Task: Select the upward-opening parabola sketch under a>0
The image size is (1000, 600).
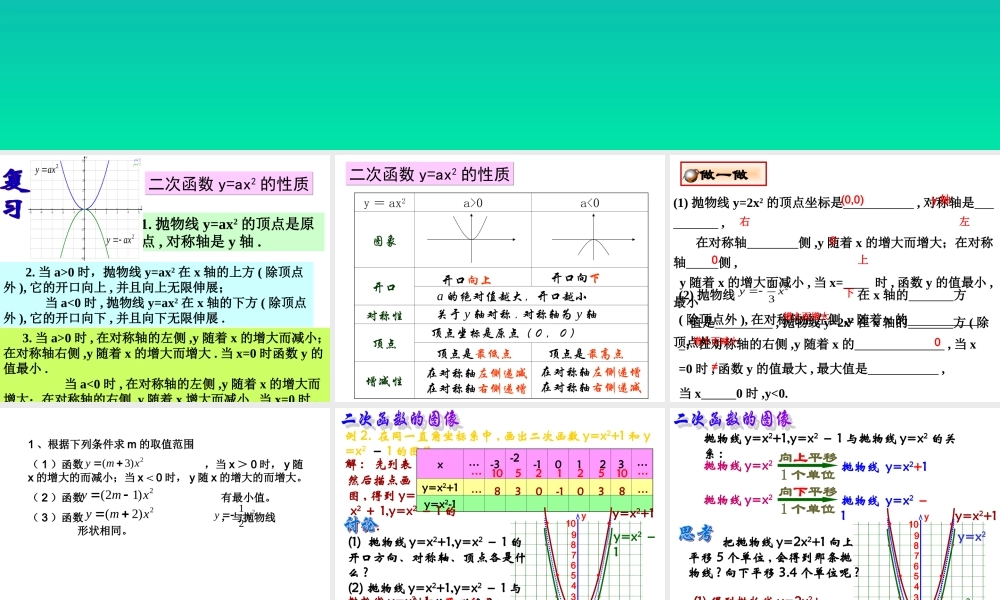Action: pos(472,239)
